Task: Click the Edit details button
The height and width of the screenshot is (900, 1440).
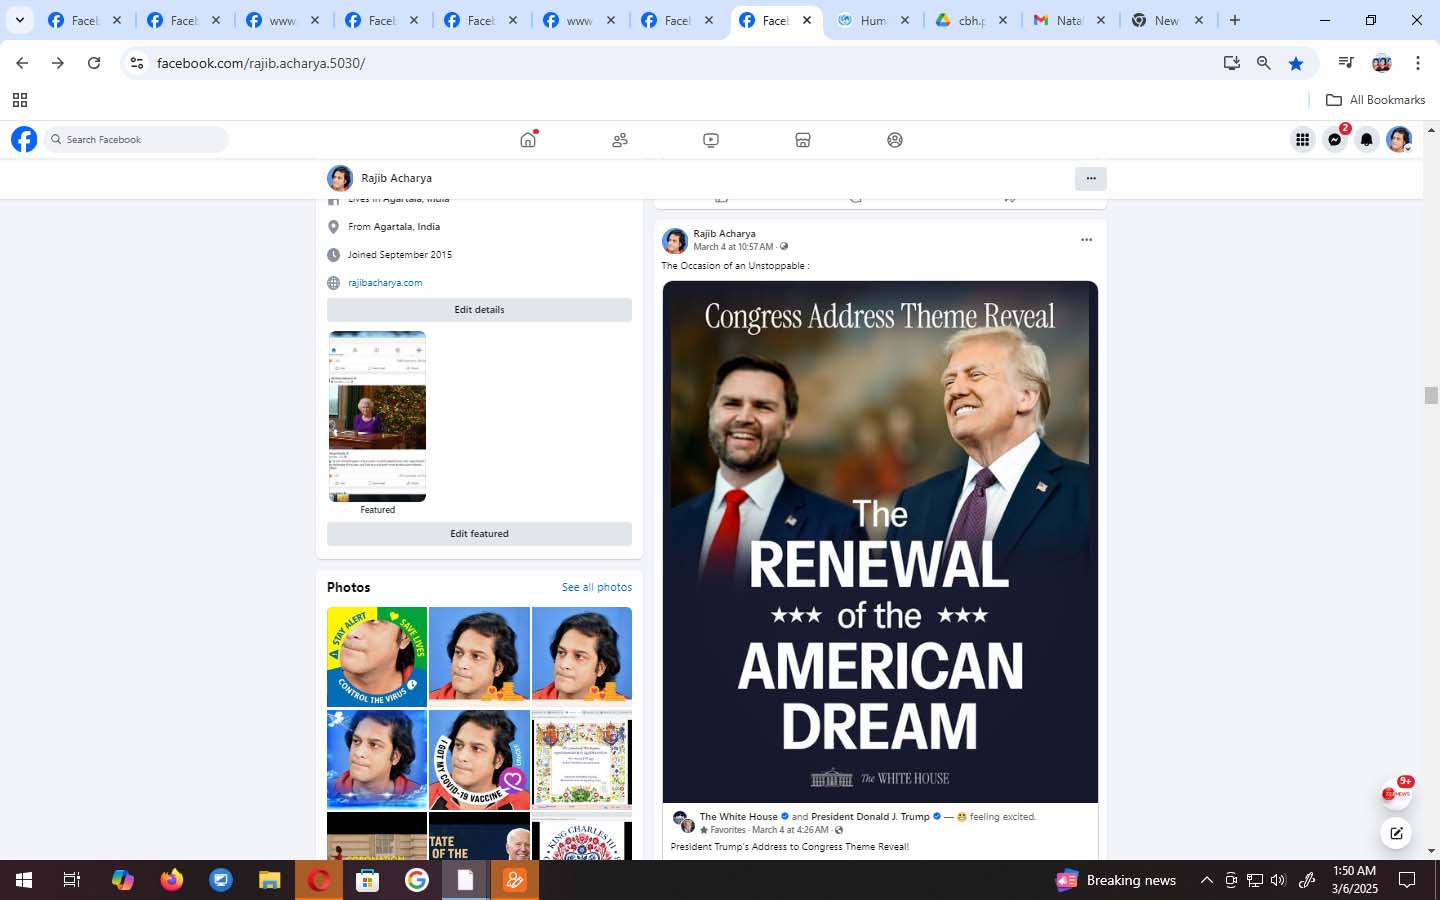Action: coord(479,310)
